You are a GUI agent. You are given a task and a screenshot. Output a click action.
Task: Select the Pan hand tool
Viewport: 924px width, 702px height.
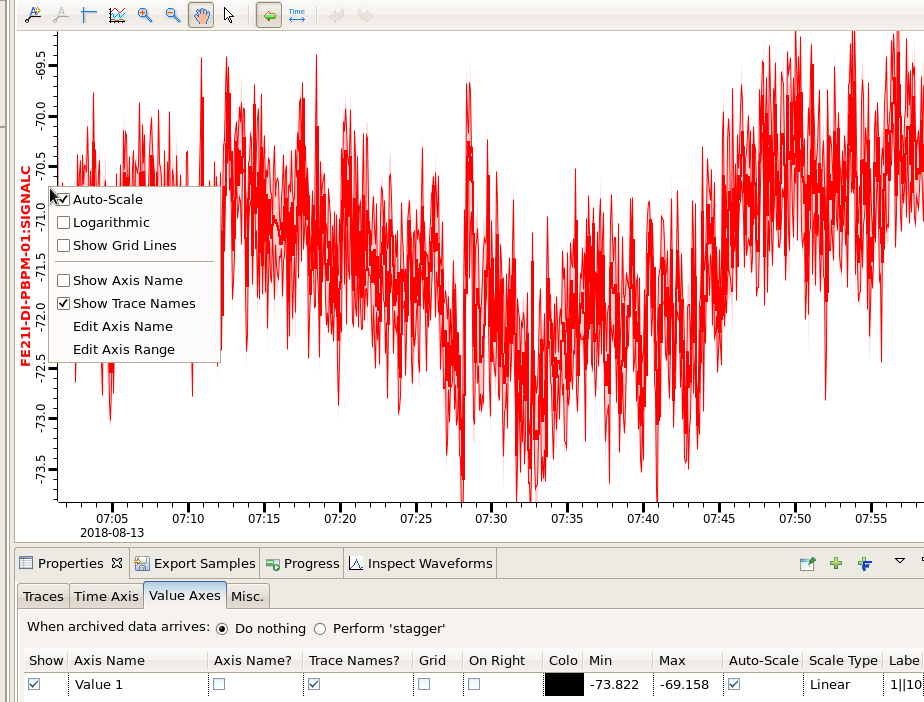click(x=201, y=15)
